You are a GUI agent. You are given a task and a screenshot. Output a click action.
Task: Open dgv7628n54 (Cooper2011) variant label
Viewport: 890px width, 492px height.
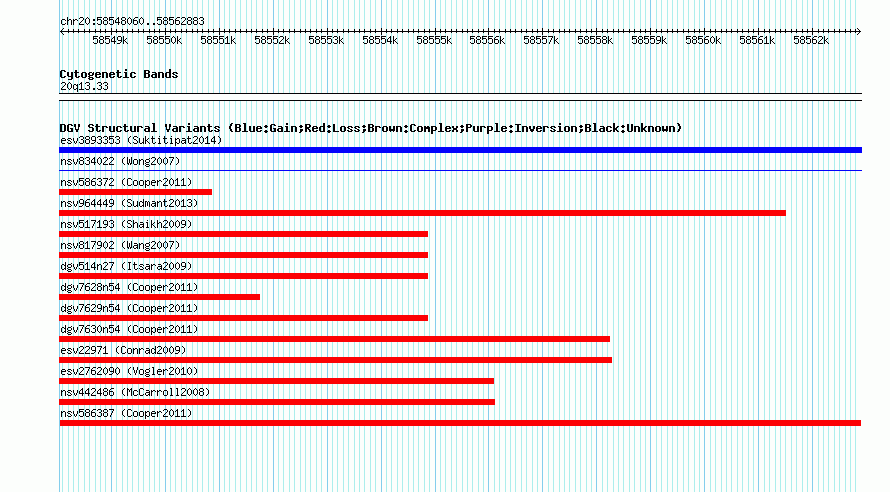(129, 287)
